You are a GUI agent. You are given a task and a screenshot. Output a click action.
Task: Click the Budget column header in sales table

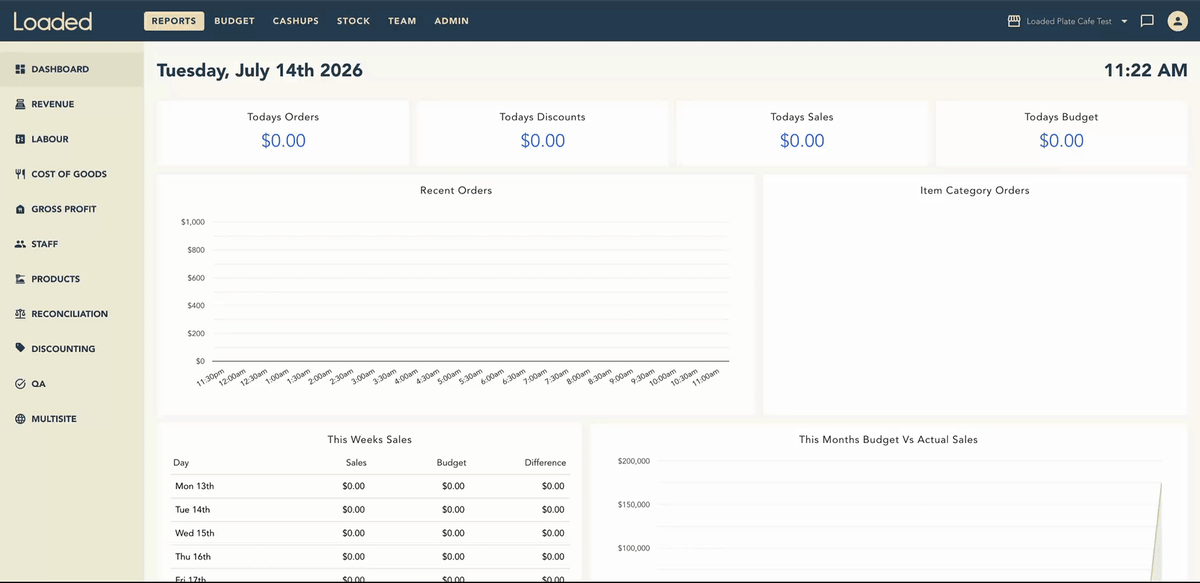coord(452,463)
